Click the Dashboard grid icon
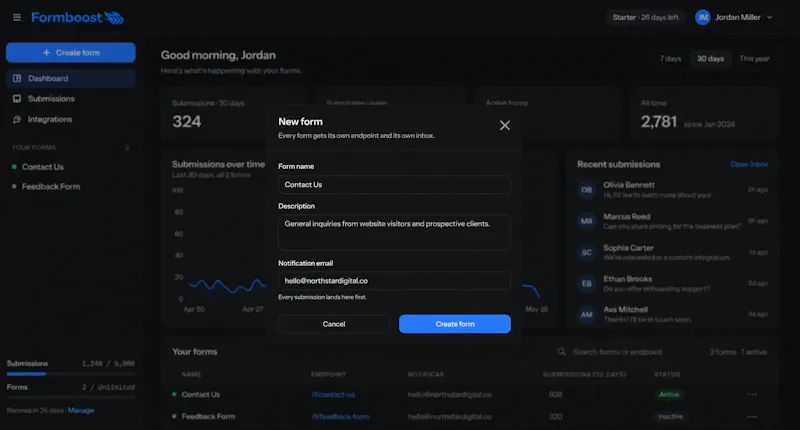800x430 pixels. tap(17, 79)
